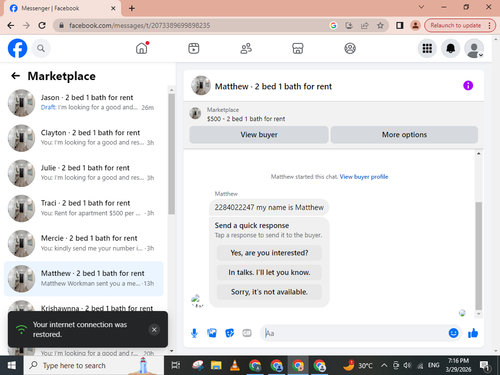Dismiss the internet connection restored toast
The height and width of the screenshot is (375, 500).
coord(154,330)
